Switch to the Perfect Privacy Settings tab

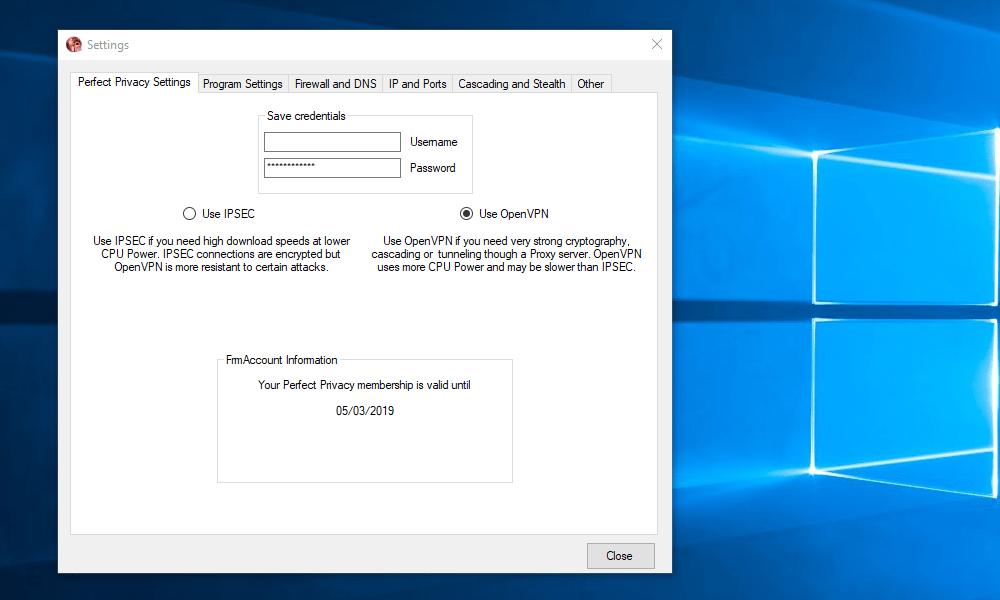(x=134, y=83)
